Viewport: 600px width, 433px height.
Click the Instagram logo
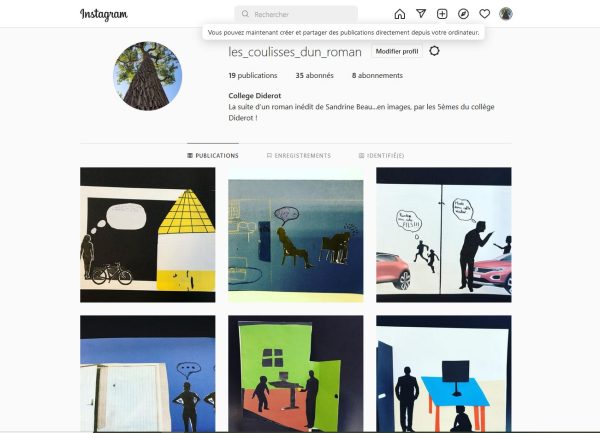coord(104,15)
